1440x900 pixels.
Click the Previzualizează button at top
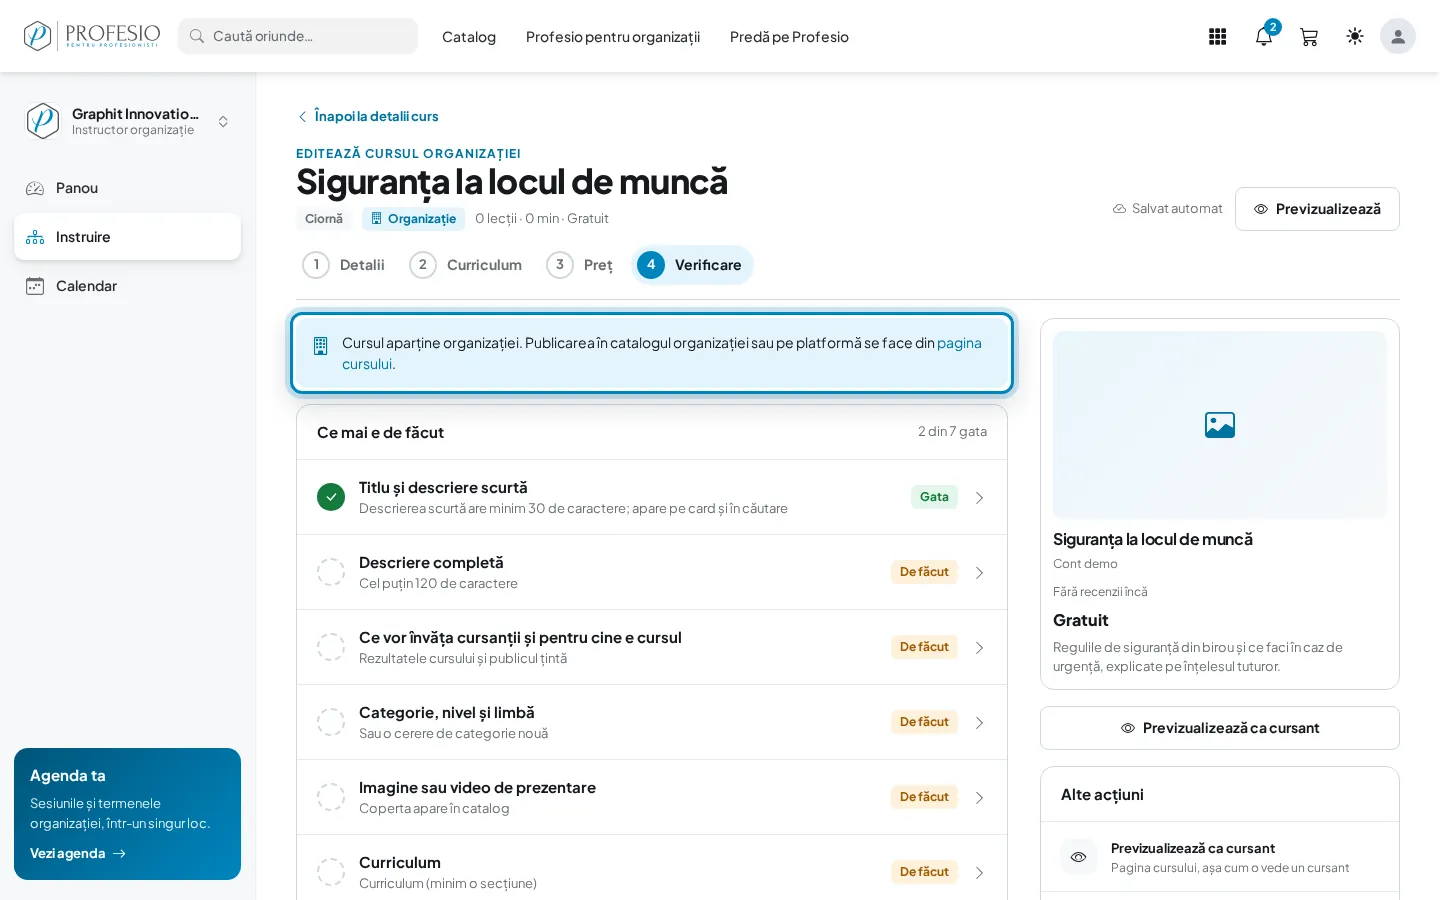coord(1317,209)
